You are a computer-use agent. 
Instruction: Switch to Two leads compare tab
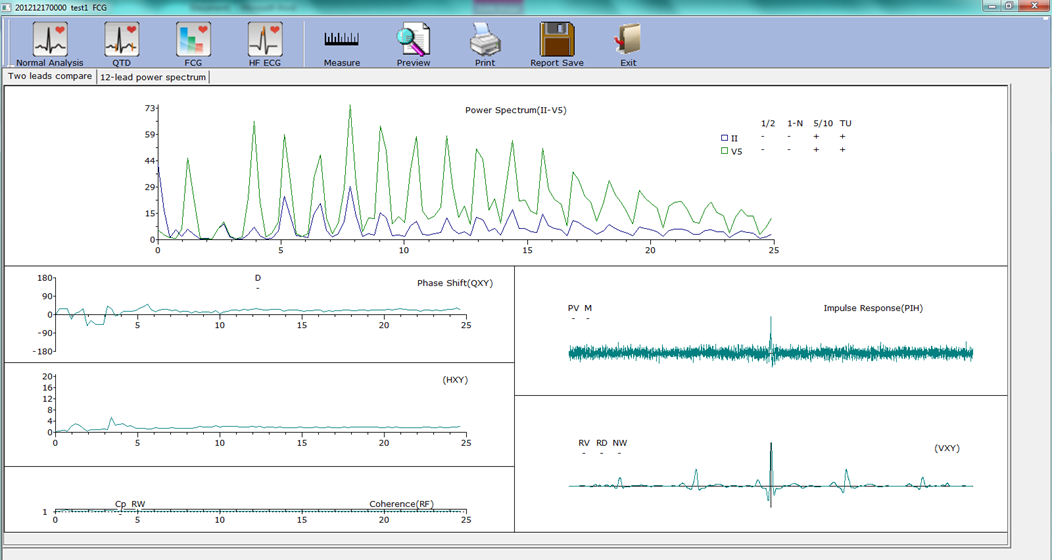click(x=50, y=76)
